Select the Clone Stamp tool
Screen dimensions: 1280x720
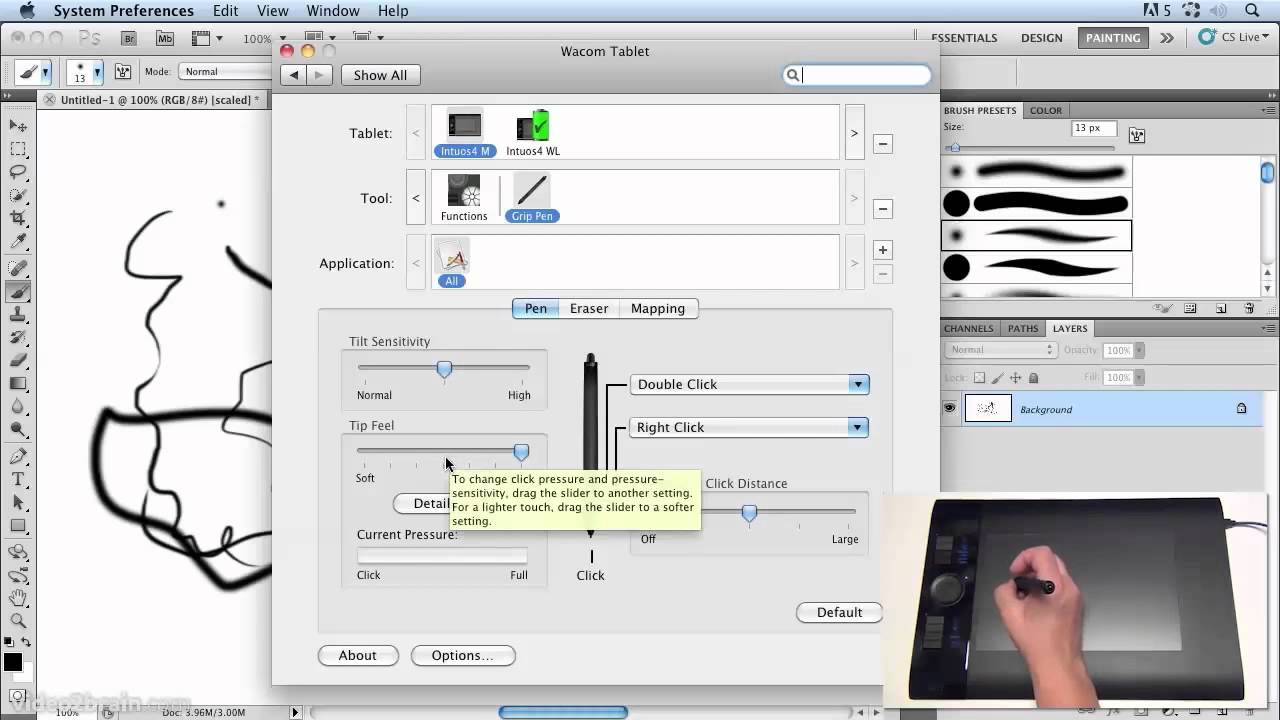point(18,315)
